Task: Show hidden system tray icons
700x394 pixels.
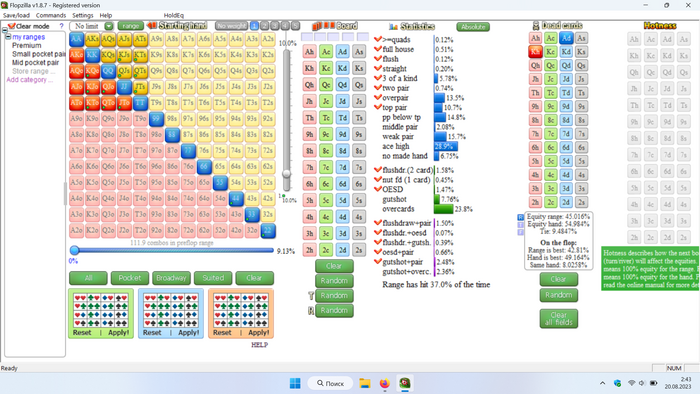Action: [602, 383]
